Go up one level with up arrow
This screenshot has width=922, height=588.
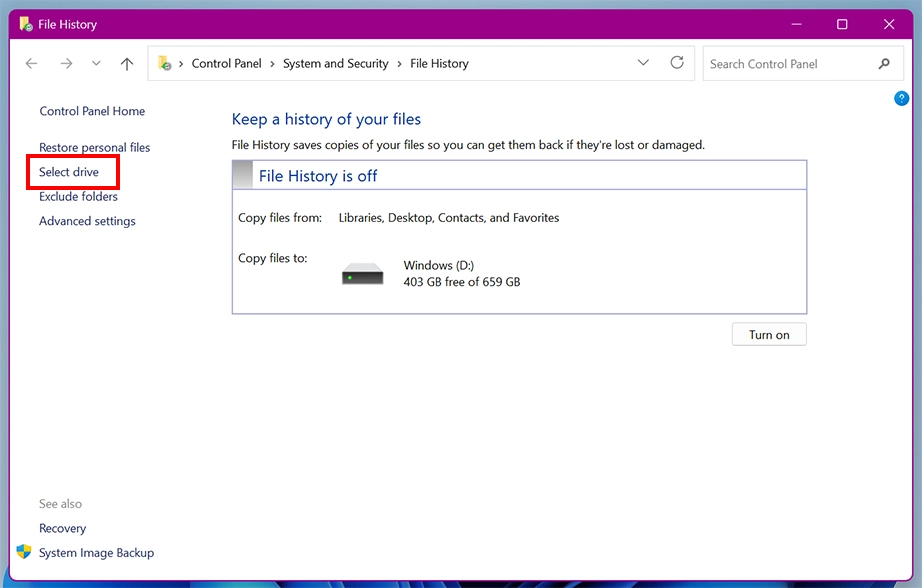[127, 64]
